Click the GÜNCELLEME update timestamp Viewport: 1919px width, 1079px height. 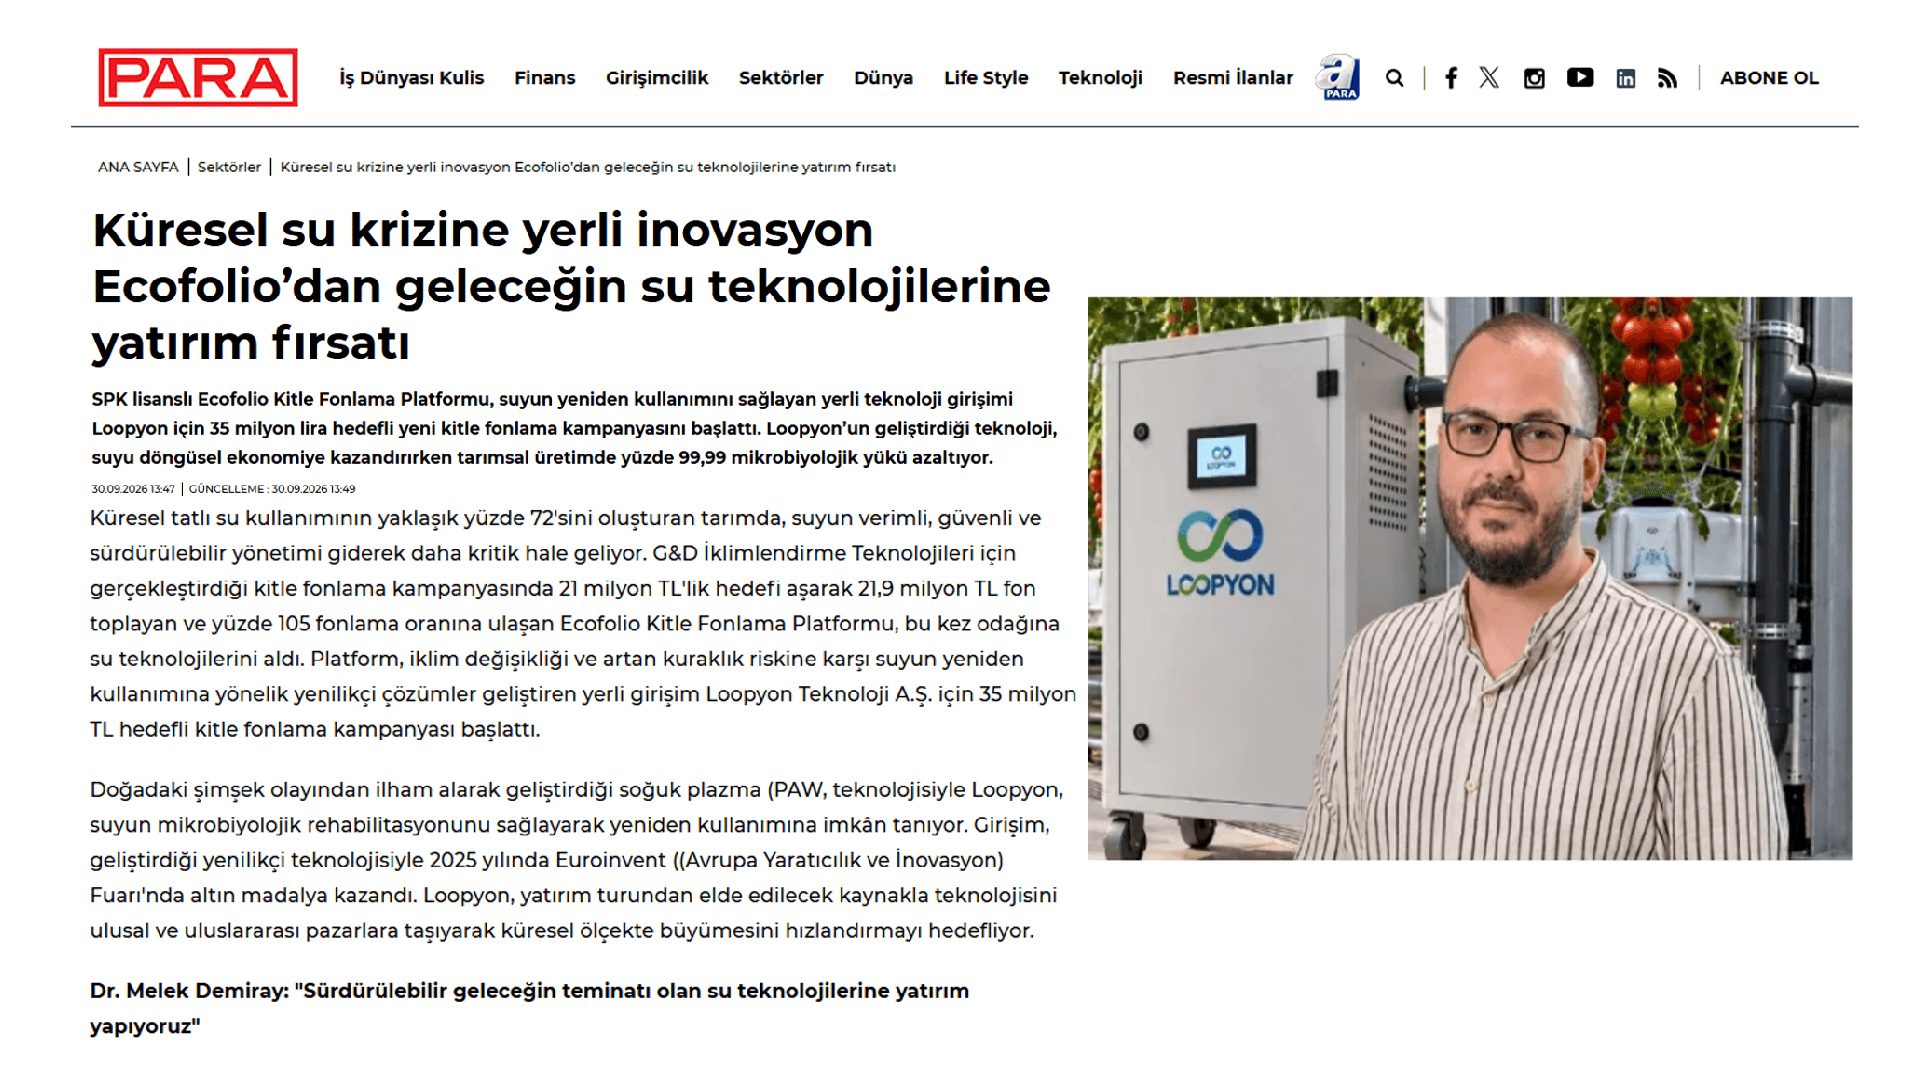272,489
